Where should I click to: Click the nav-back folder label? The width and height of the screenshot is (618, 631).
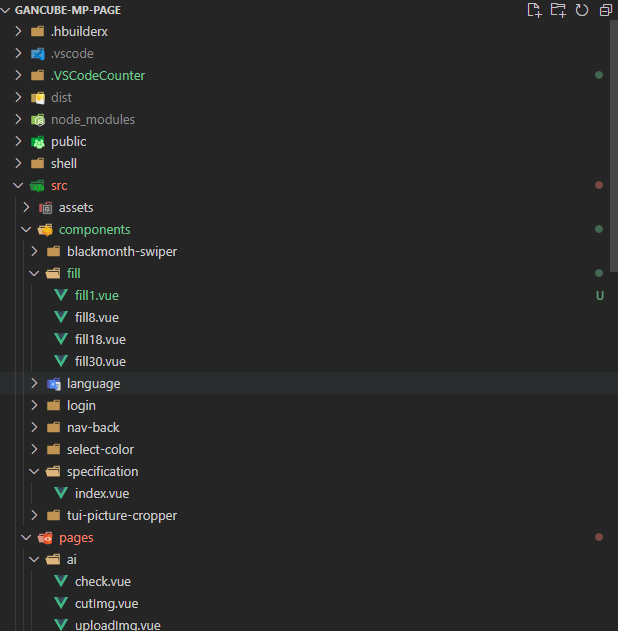tap(93, 428)
